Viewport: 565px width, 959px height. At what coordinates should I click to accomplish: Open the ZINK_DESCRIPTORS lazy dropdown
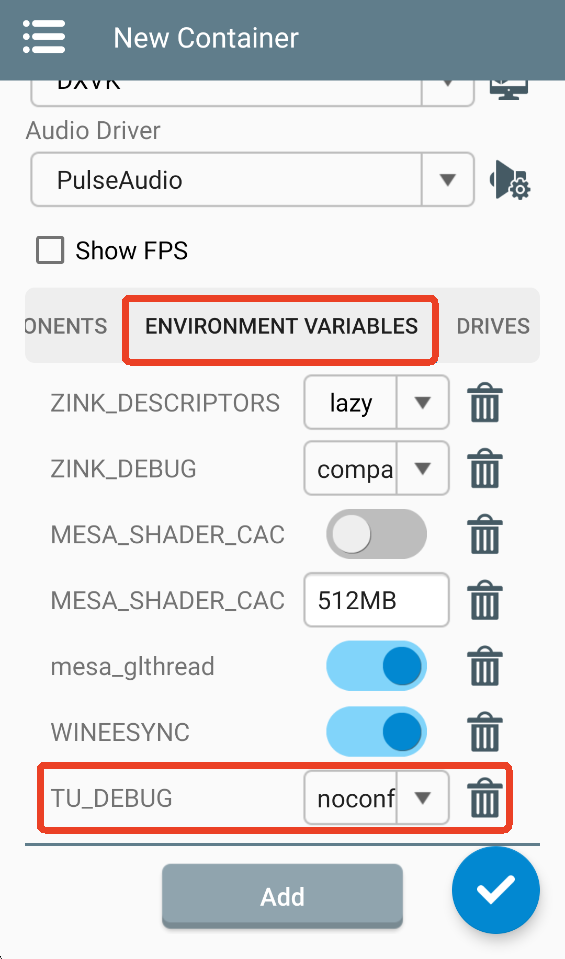[x=377, y=402]
